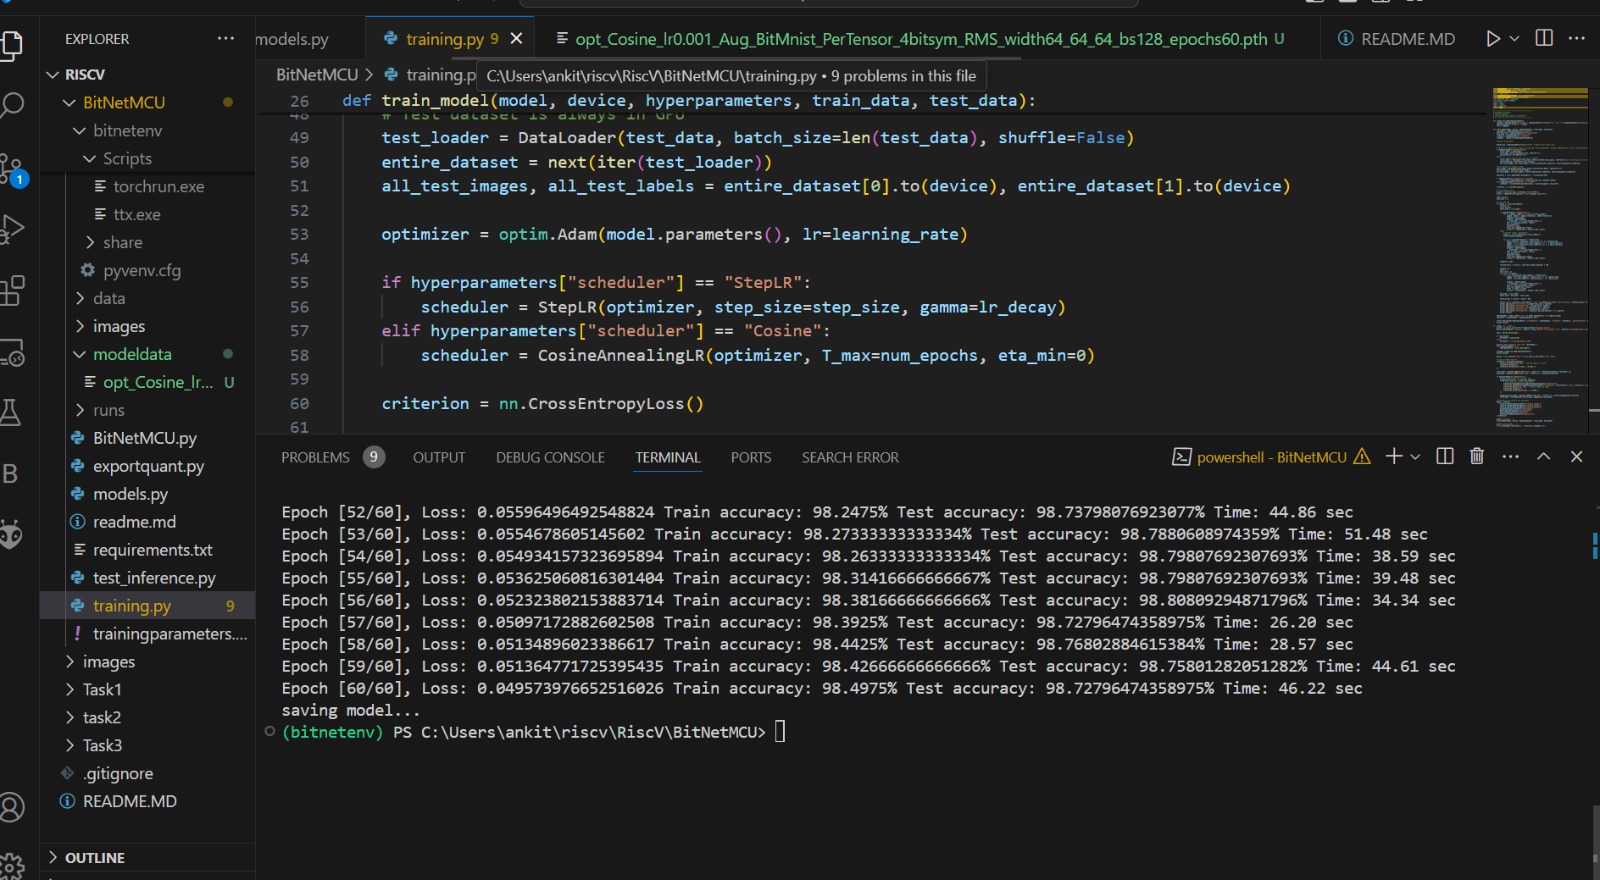Switch to the PROBLEMS tab
This screenshot has height=880, width=1600.
[x=315, y=457]
